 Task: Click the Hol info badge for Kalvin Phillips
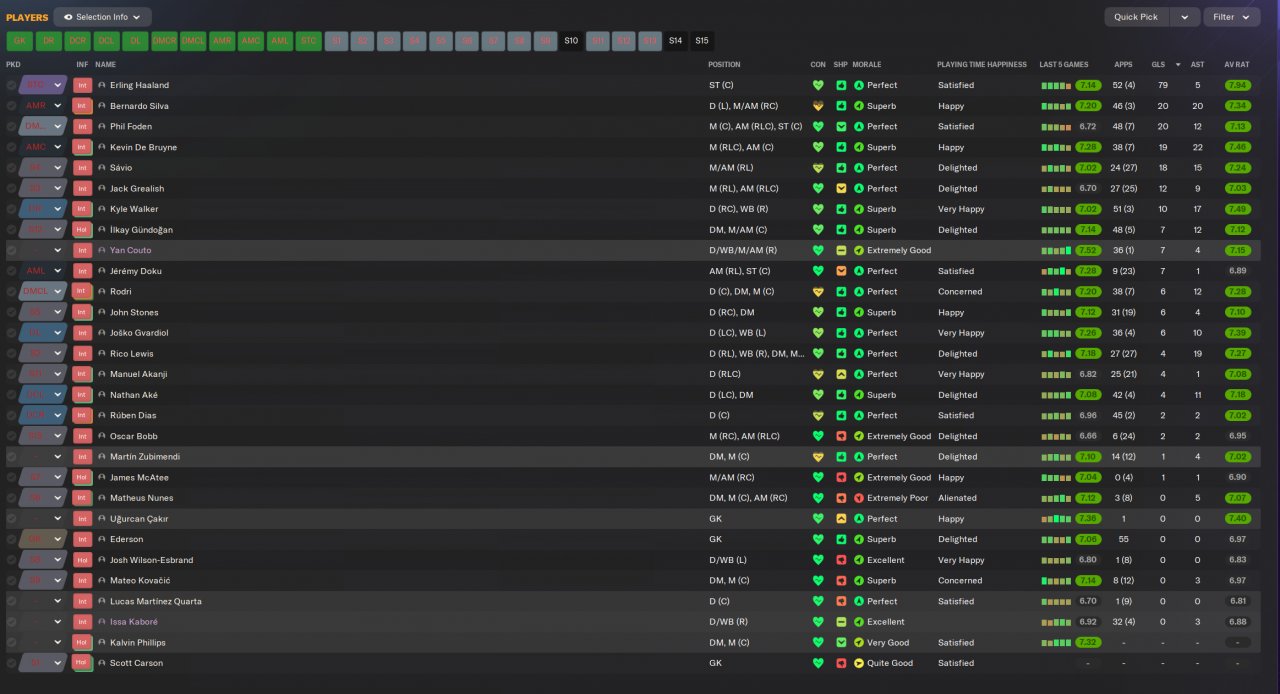pyautogui.click(x=82, y=642)
